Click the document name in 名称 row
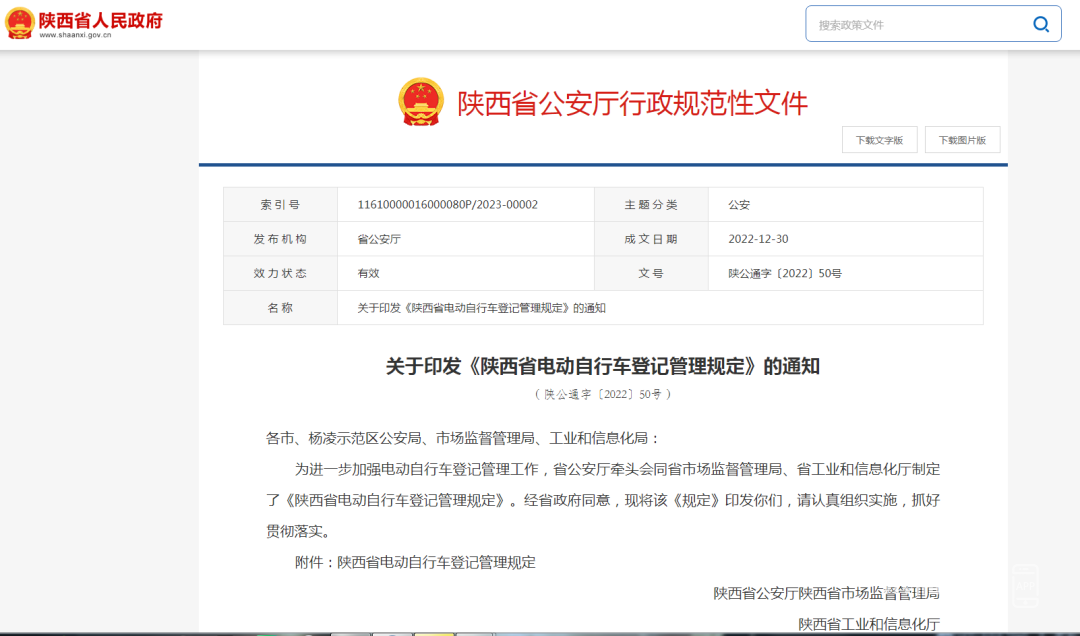 click(x=481, y=308)
